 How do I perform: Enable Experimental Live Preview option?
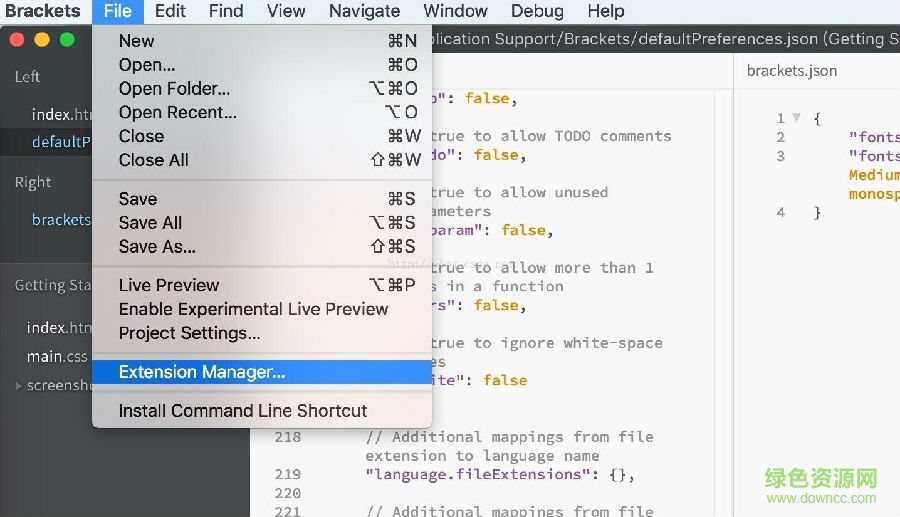tap(253, 309)
